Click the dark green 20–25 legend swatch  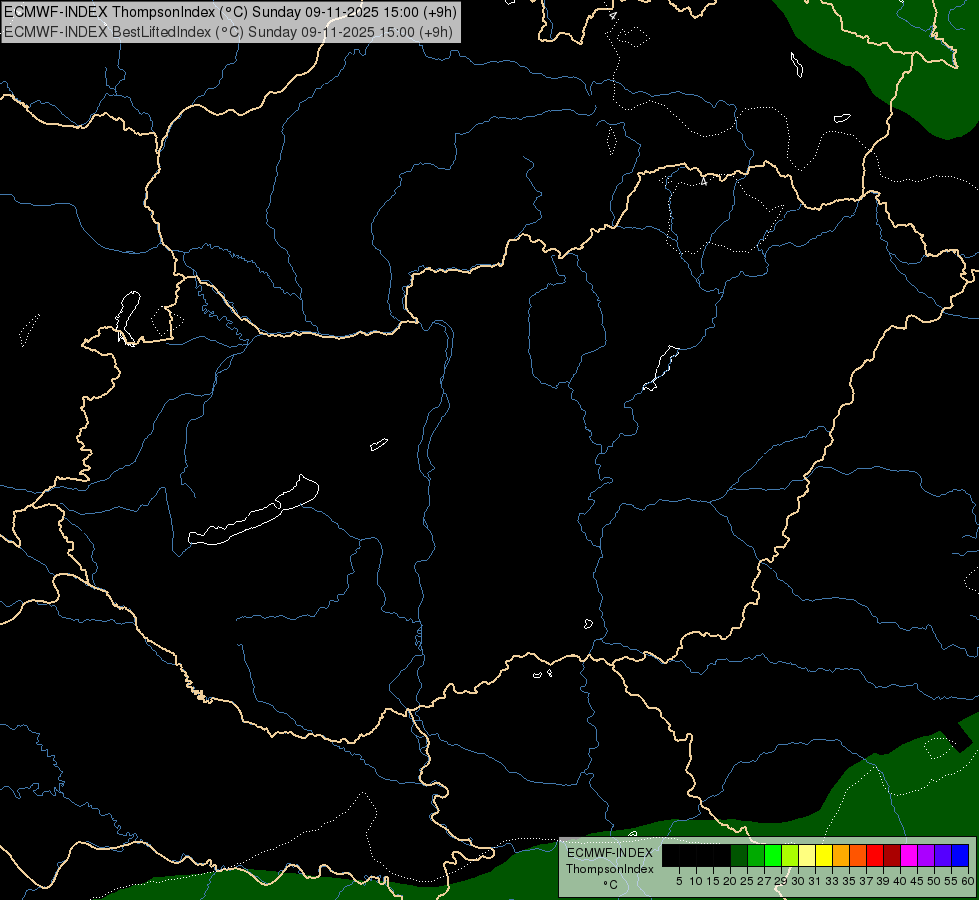(x=739, y=855)
